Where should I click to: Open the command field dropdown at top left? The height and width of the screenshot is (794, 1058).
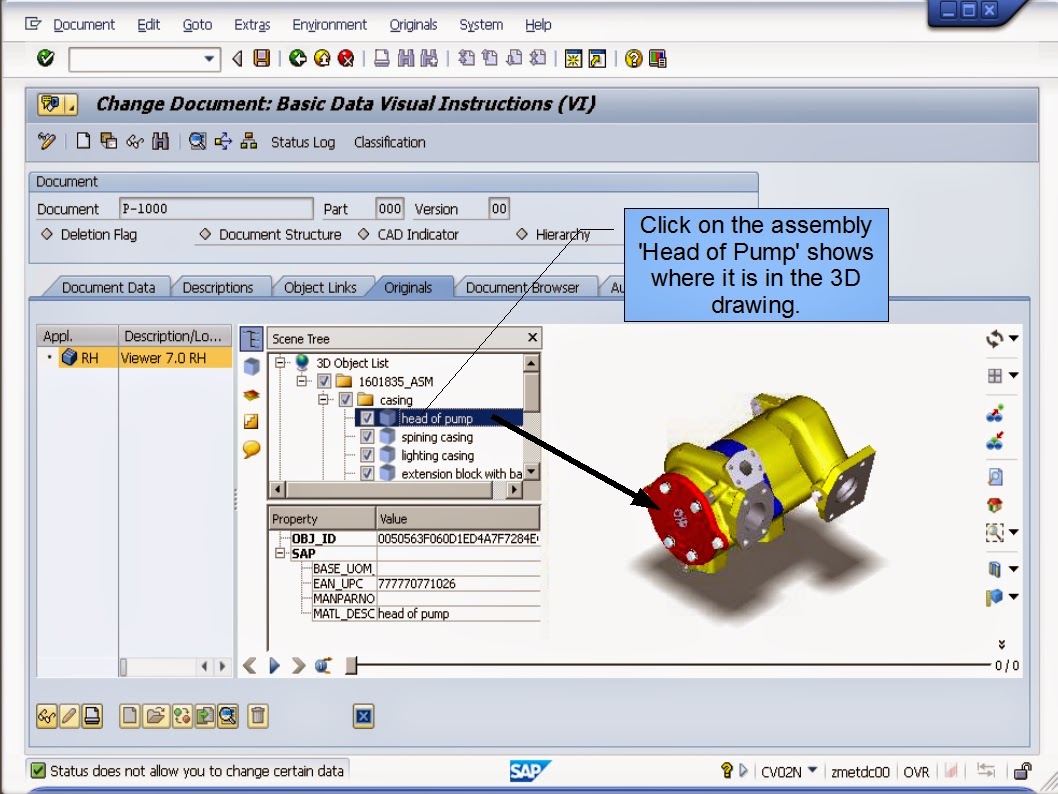pyautogui.click(x=209, y=59)
